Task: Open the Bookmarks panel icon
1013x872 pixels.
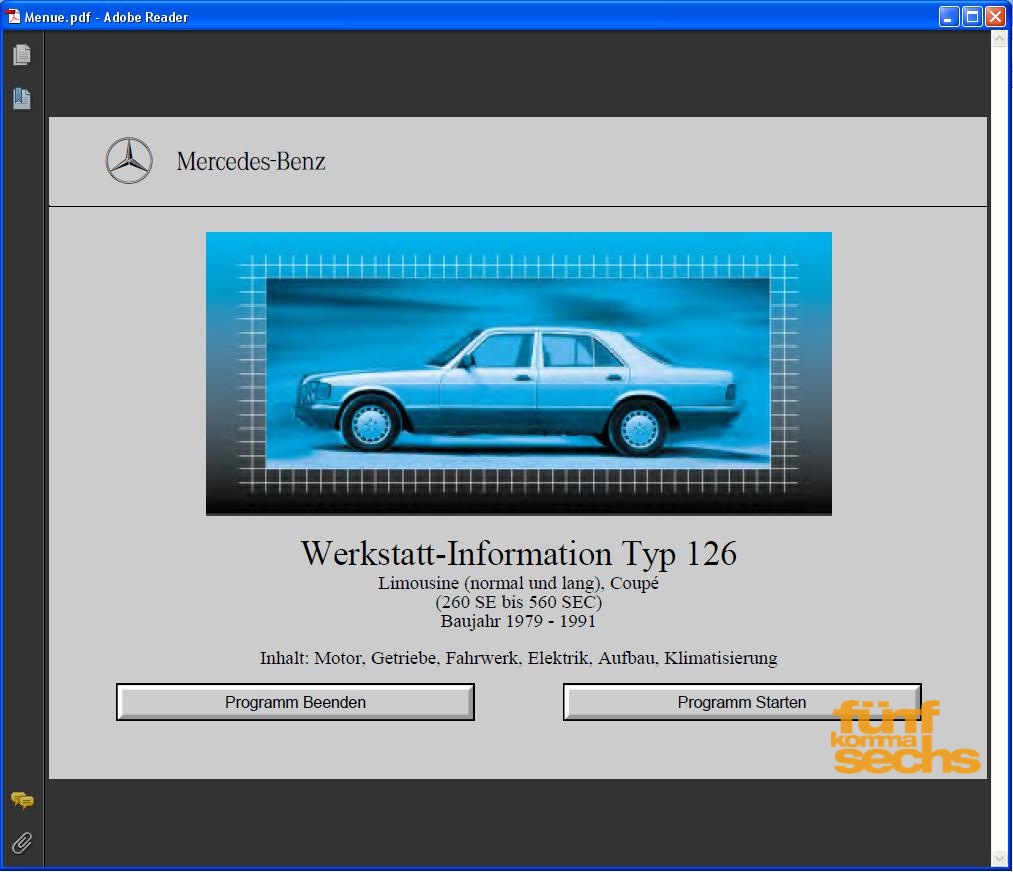Action: click(21, 99)
